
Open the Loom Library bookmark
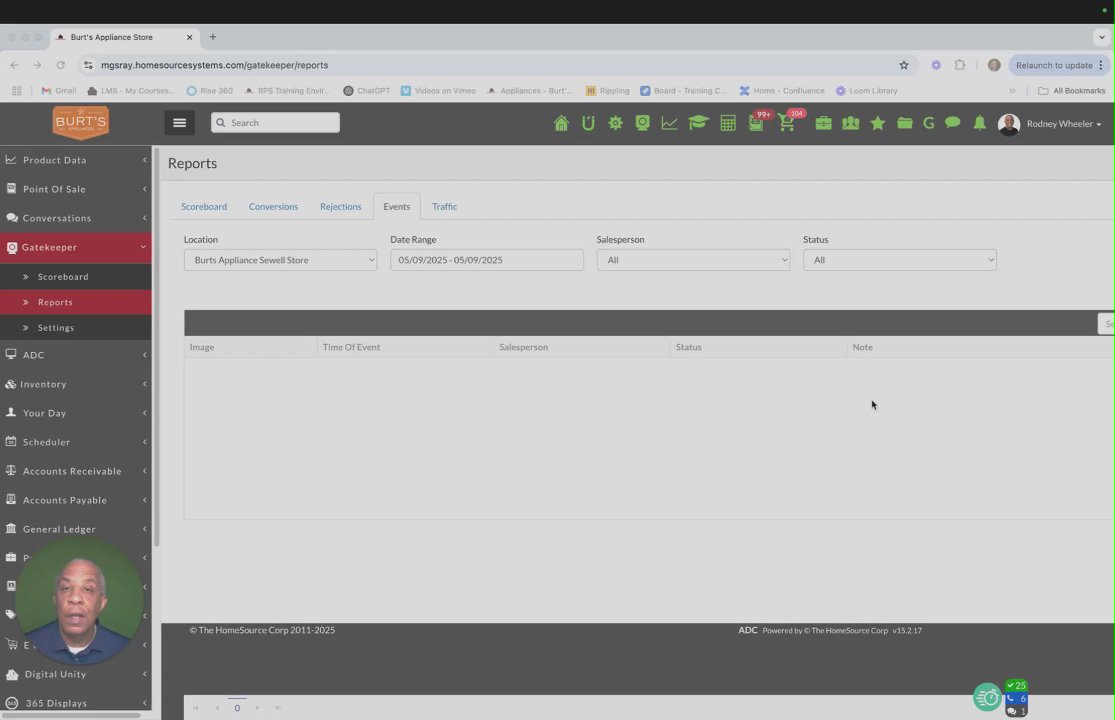[x=866, y=91]
